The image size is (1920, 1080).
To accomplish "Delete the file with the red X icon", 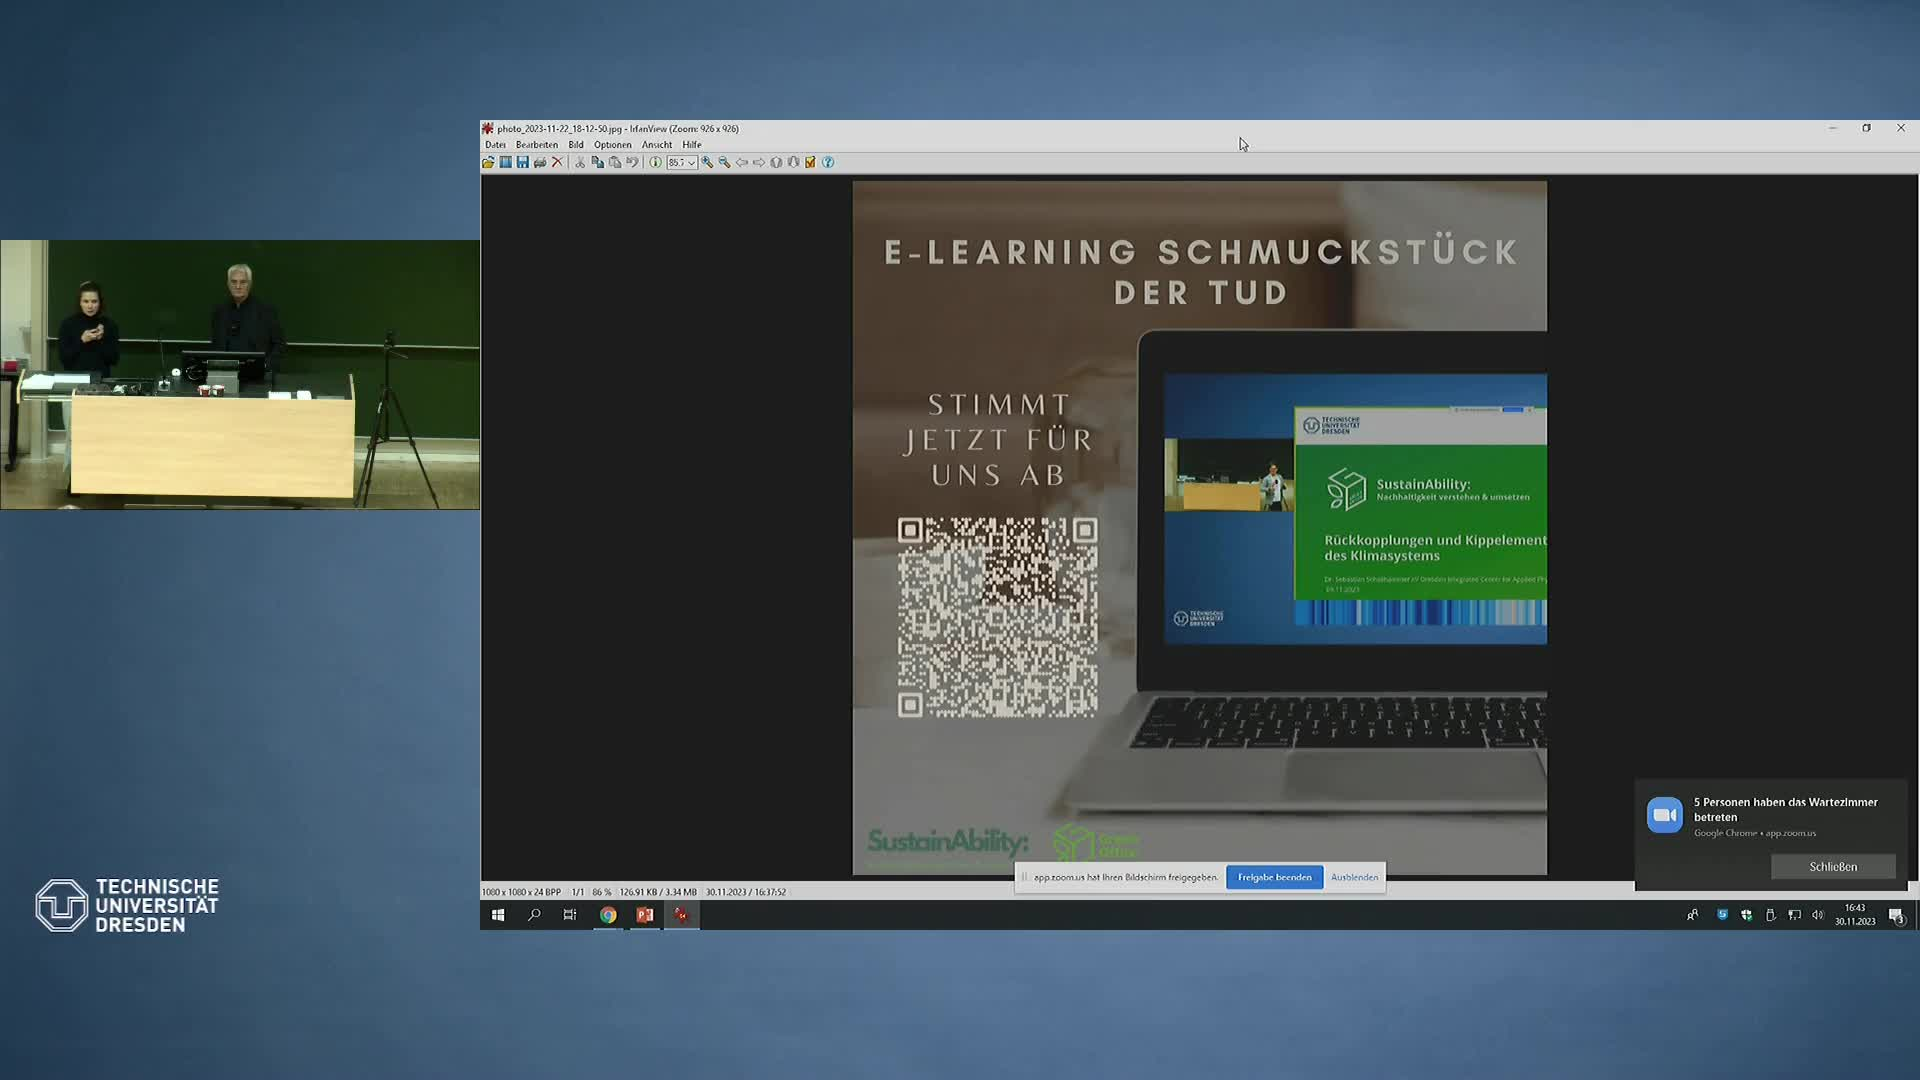I will pyautogui.click(x=558, y=162).
